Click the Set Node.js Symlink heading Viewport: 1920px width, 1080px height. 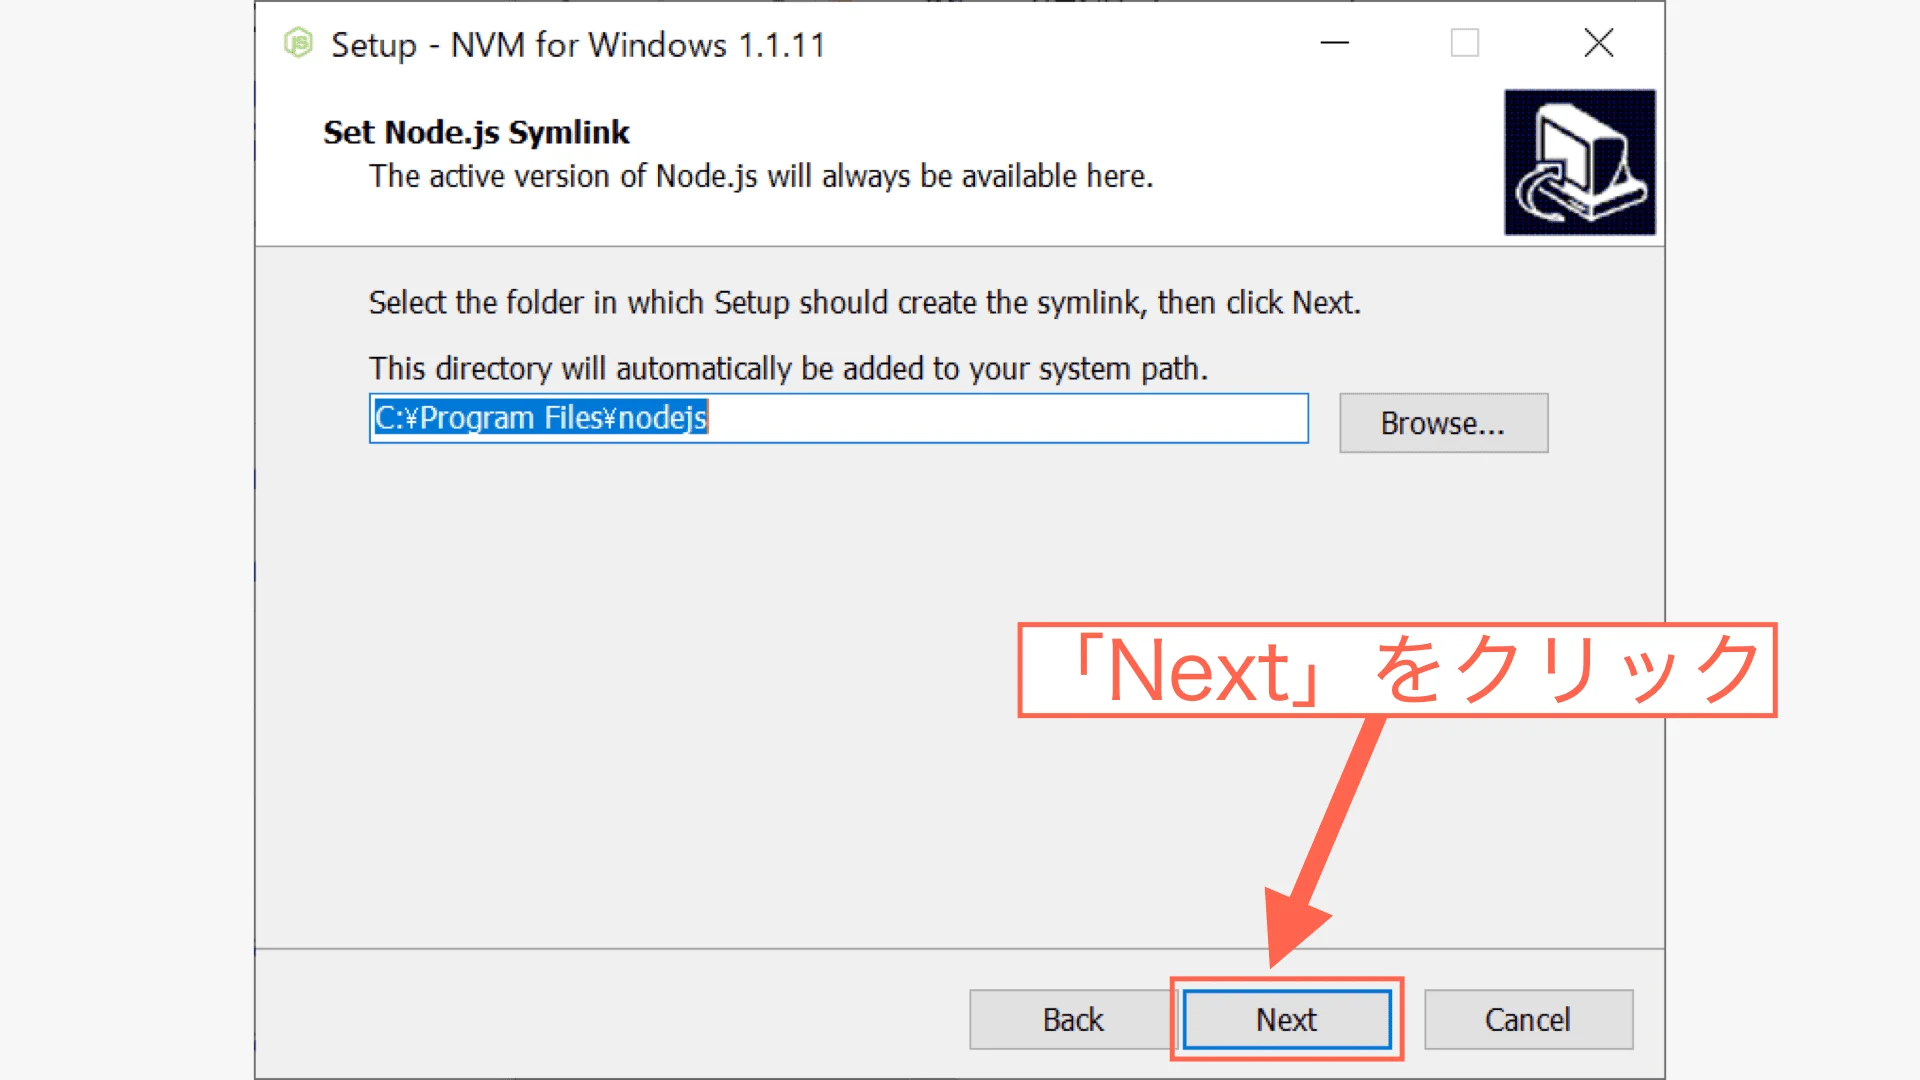coord(475,131)
